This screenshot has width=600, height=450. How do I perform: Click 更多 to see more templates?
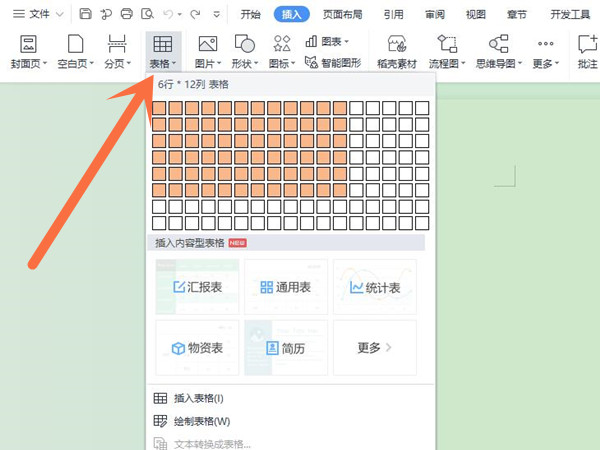374,348
